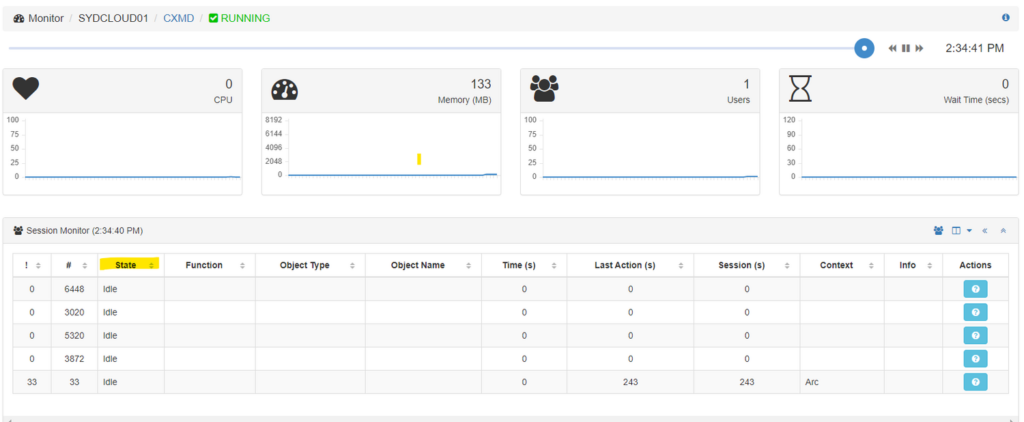Open the CXMD breadcrumb link
Viewport: 1024px width, 422px height.
click(x=179, y=18)
